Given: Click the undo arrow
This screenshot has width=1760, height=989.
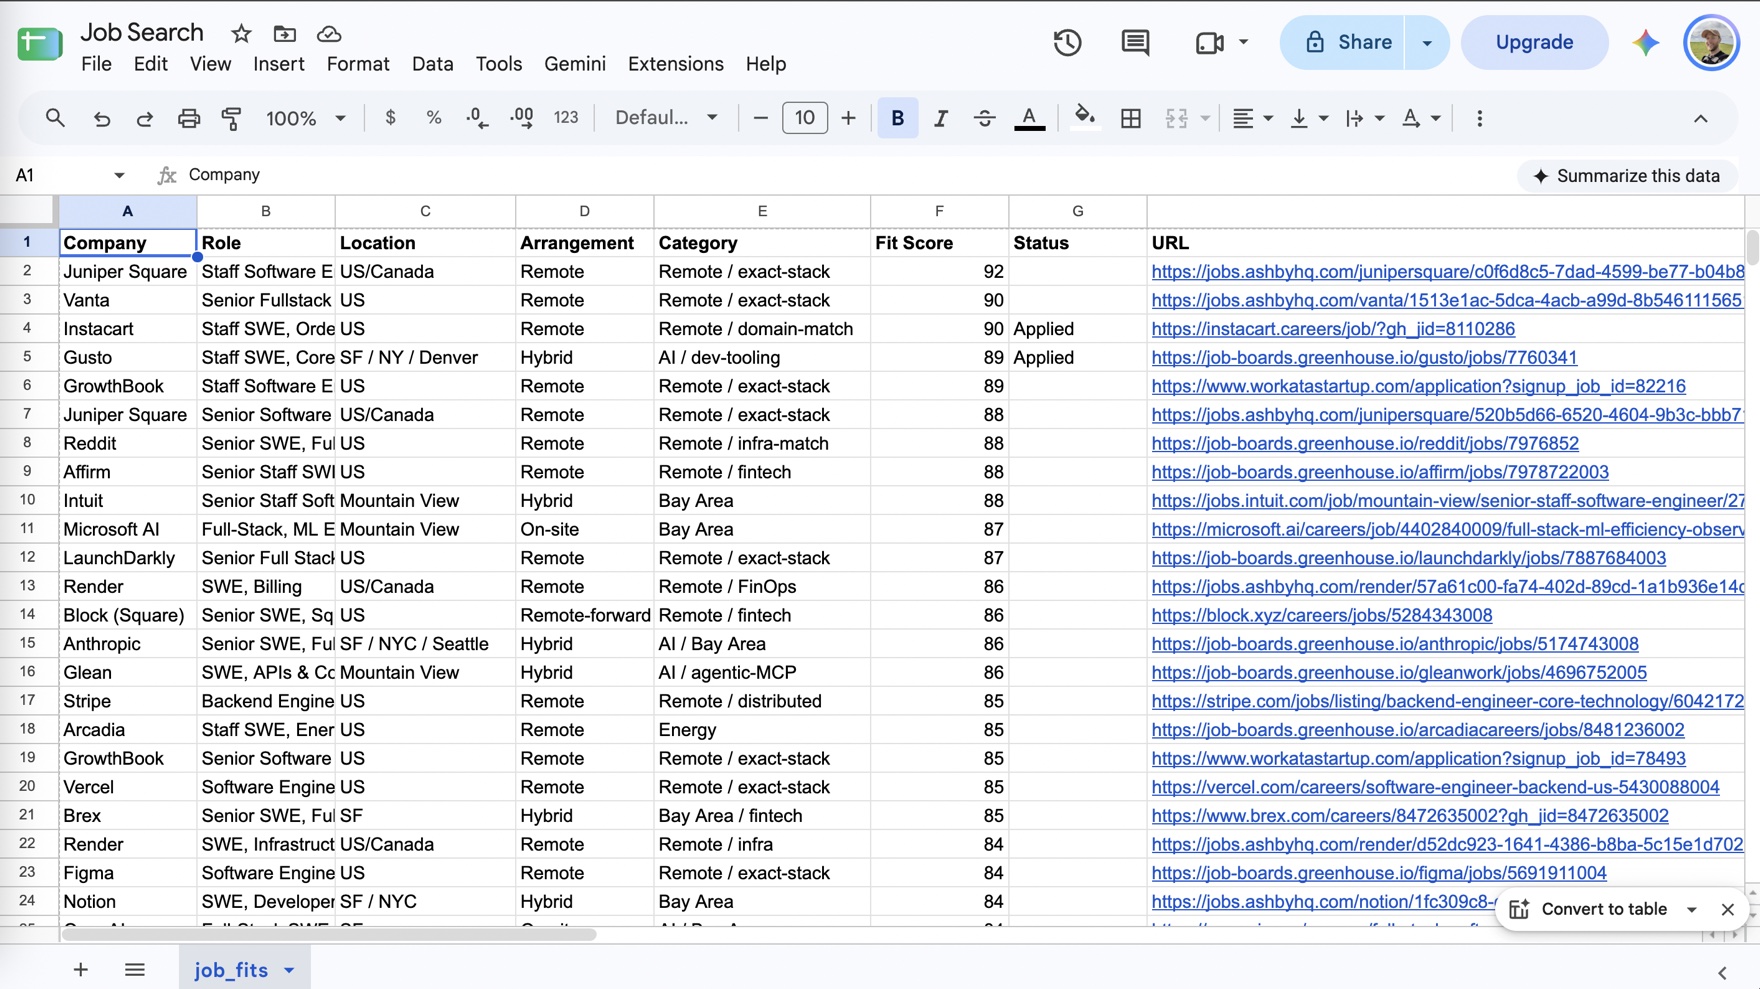Looking at the screenshot, I should tap(101, 118).
